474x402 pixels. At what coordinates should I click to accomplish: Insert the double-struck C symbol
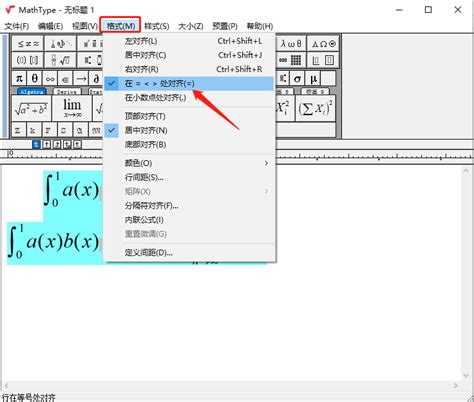coord(64,130)
